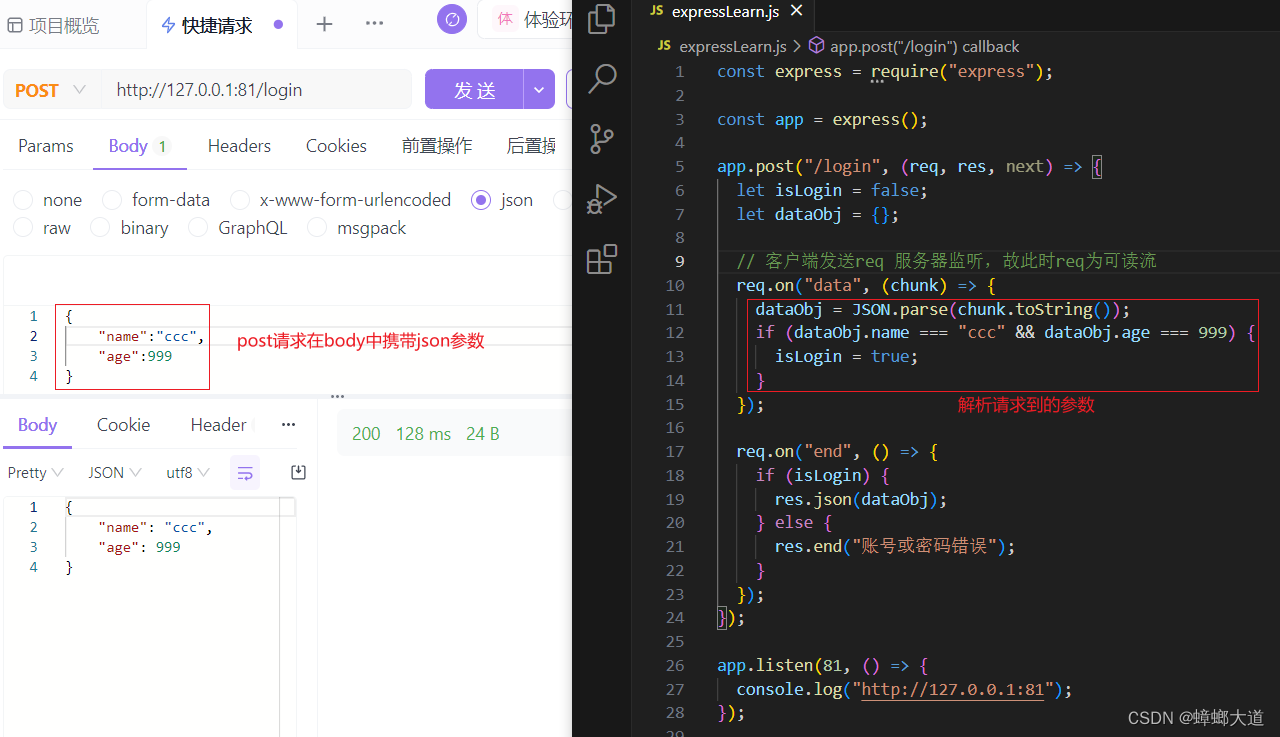Switch to the Params tab
The height and width of the screenshot is (737, 1280).
[x=46, y=146]
